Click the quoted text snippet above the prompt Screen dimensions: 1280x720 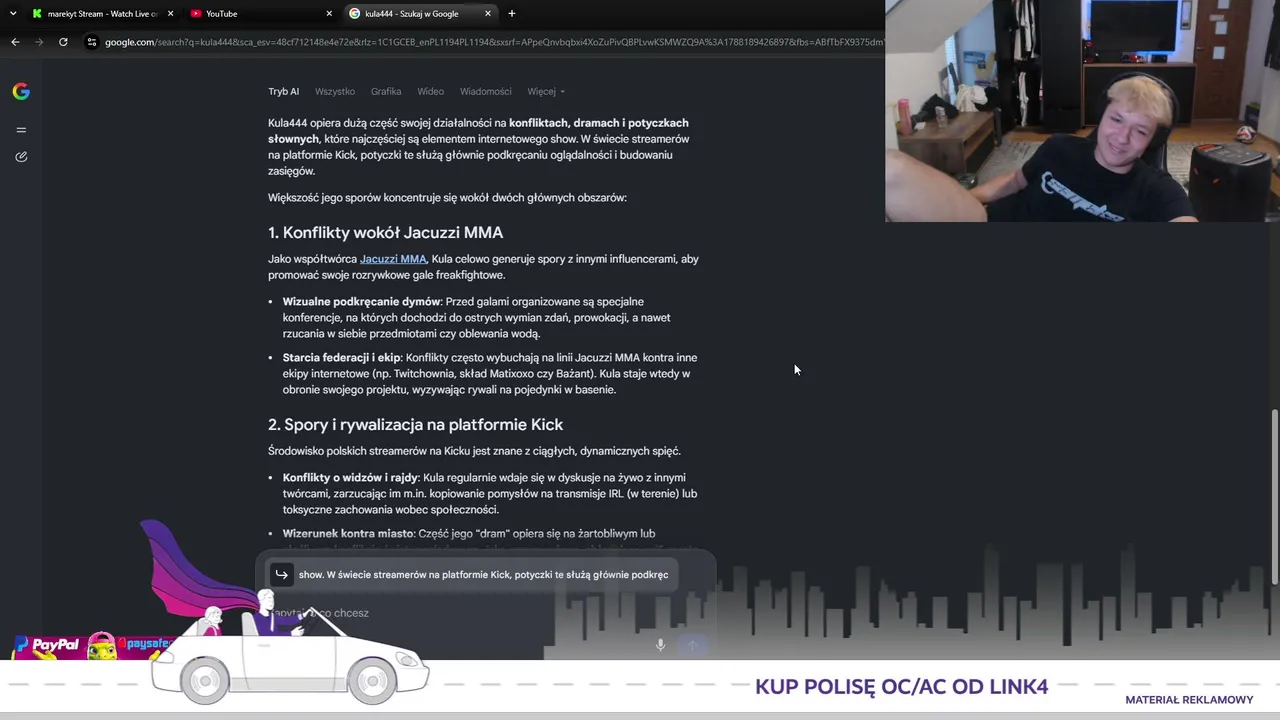(483, 575)
